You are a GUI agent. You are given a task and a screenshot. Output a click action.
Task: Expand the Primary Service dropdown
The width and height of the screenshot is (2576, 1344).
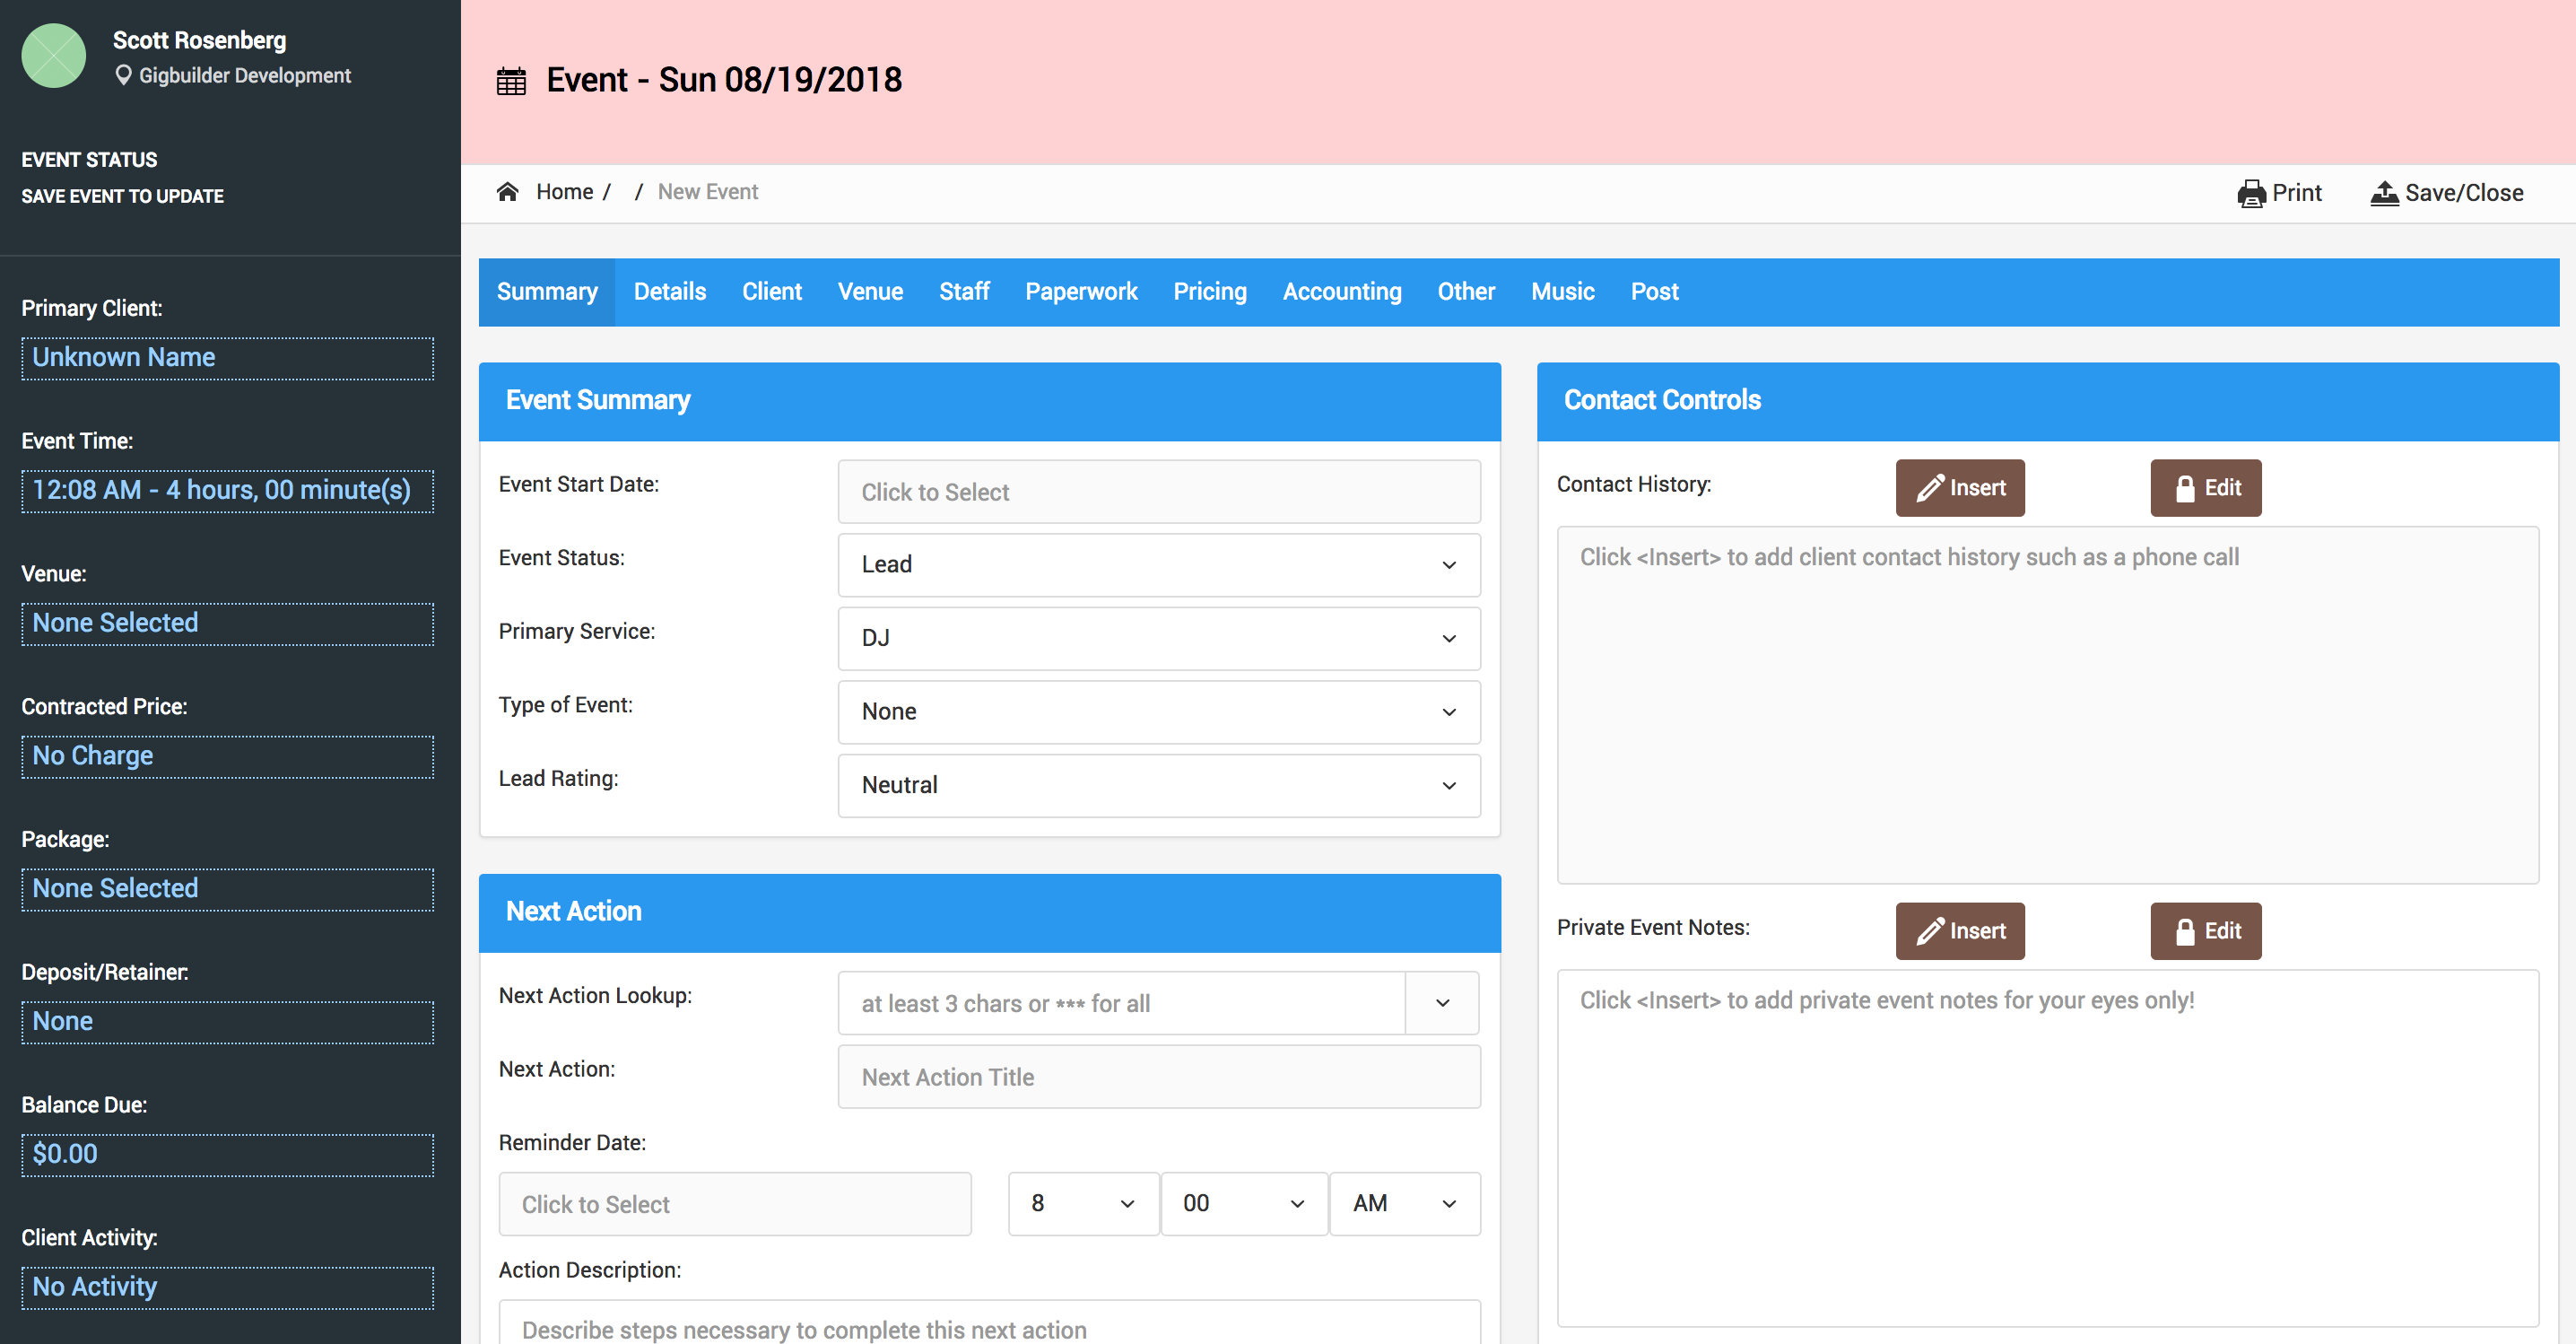1158,638
